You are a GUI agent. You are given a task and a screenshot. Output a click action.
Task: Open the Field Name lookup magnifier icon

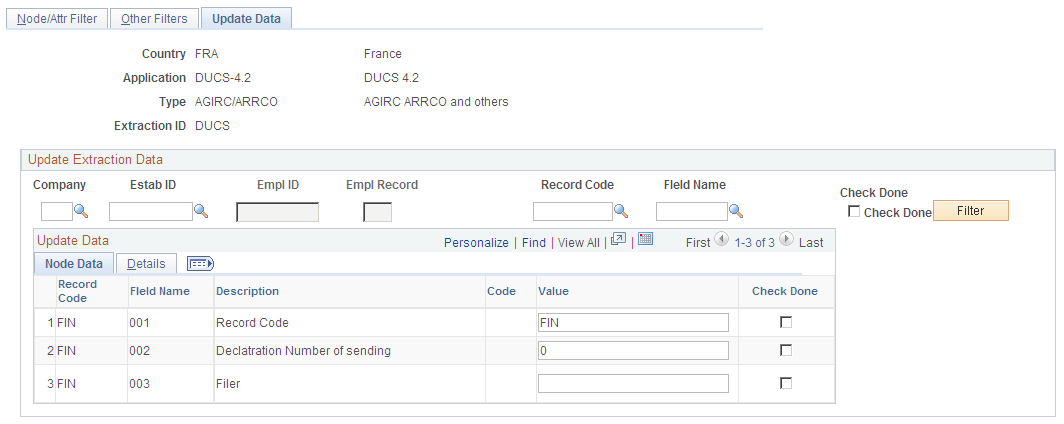[736, 212]
